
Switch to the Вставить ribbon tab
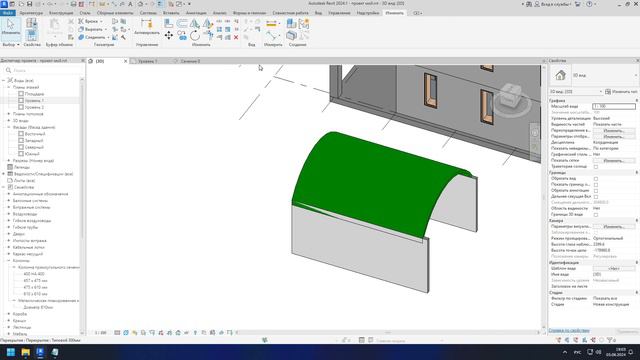[171, 13]
